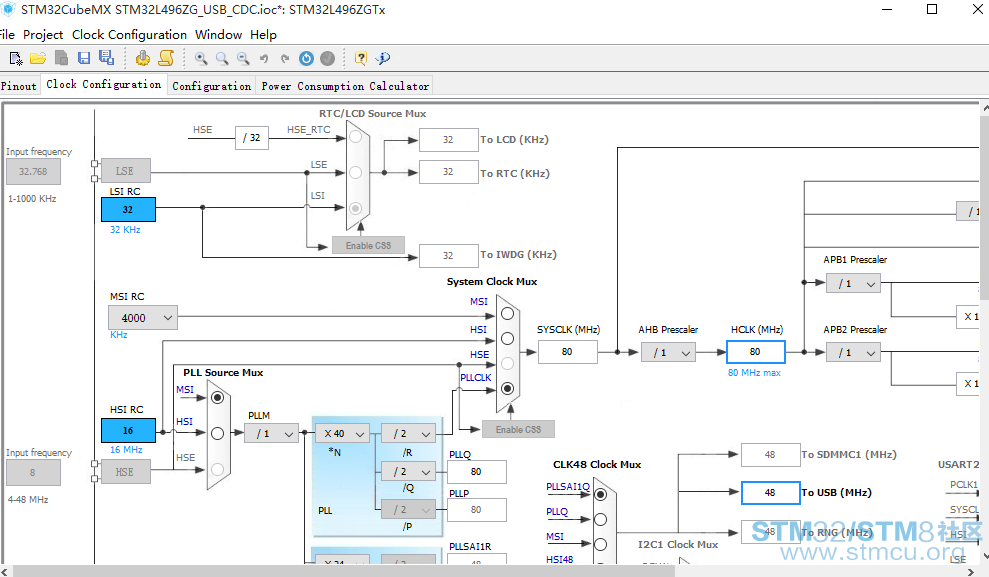This screenshot has width=989, height=577.
Task: Select PLLQ in CLK48 Clock Mux
Action: click(x=600, y=519)
